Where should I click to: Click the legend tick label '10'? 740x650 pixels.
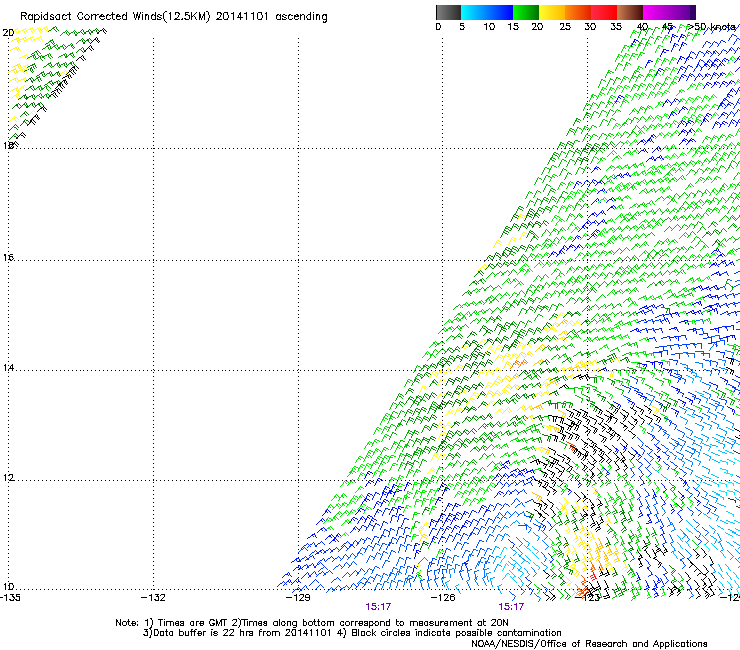(x=489, y=27)
